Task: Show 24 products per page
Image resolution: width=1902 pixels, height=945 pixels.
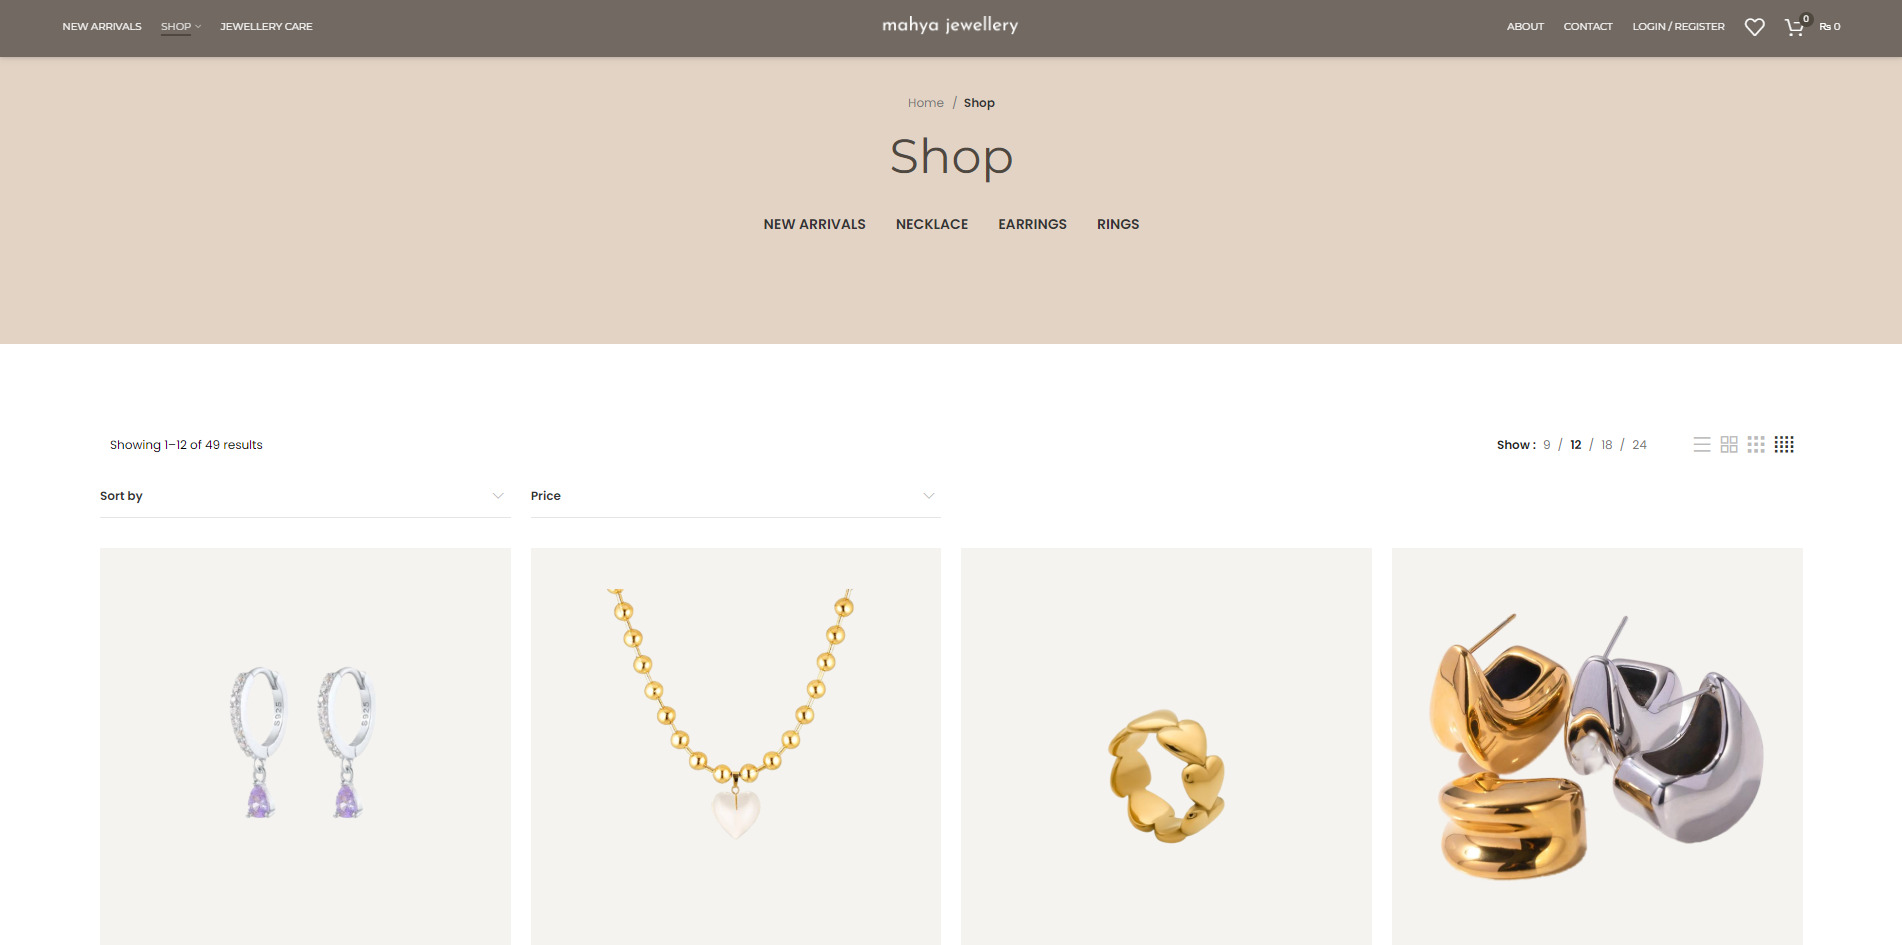Action: [1639, 445]
